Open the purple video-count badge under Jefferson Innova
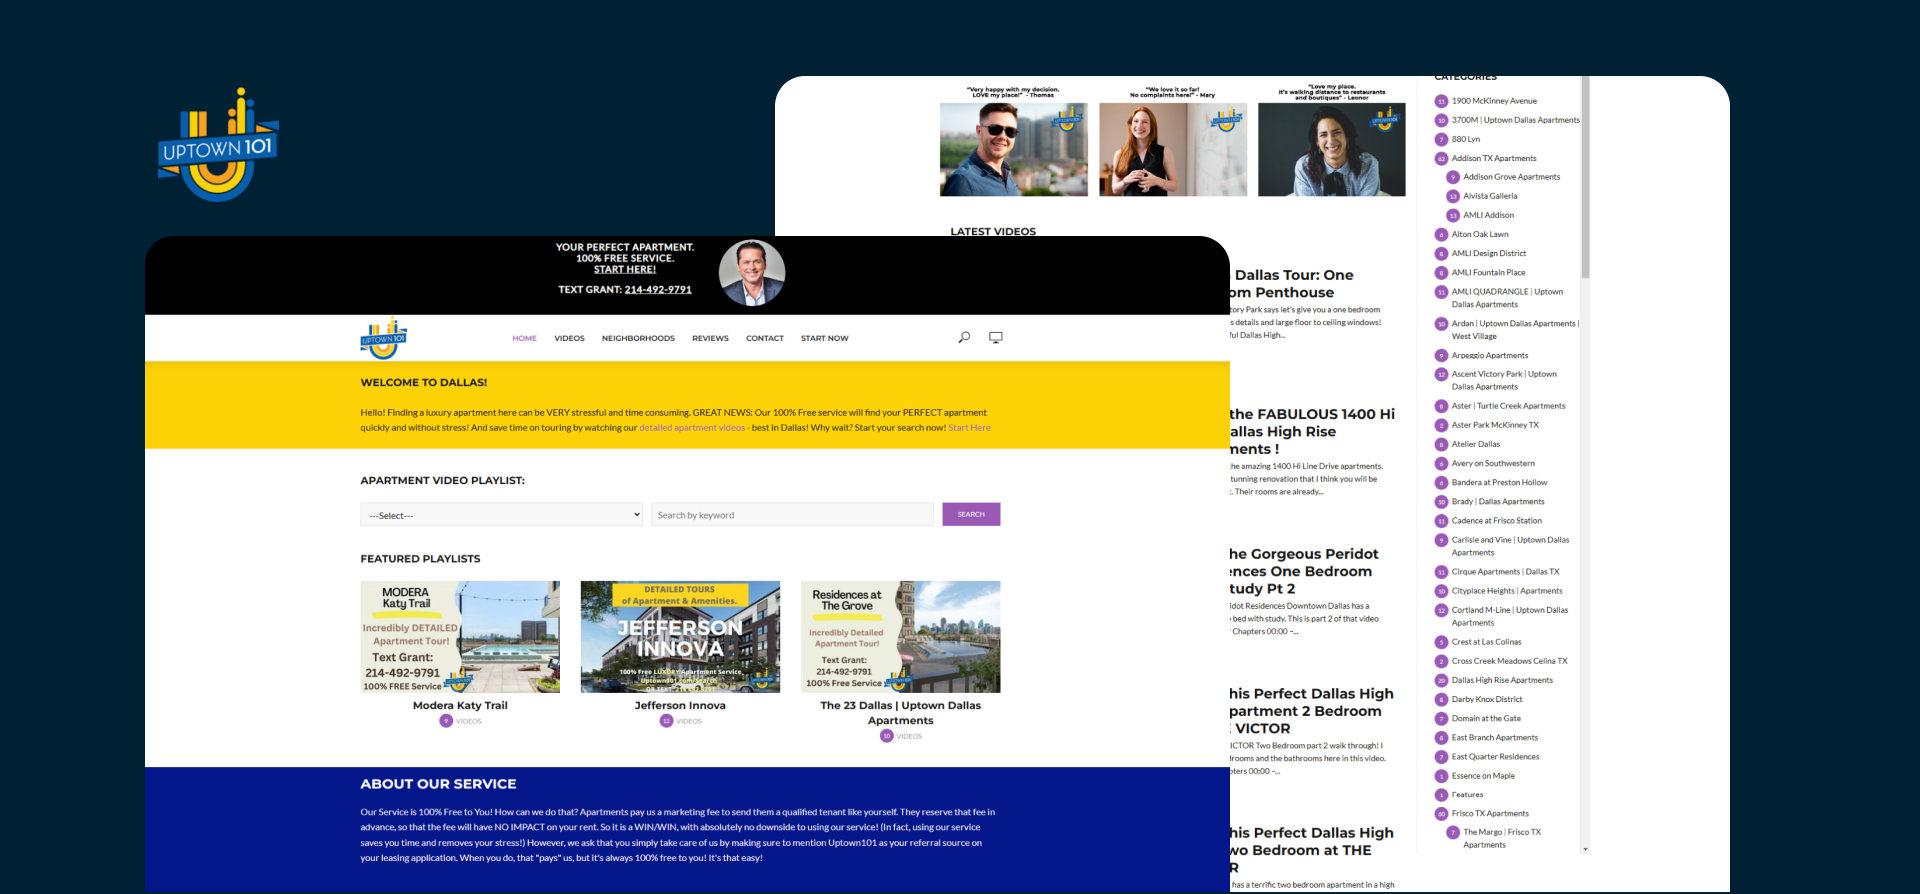Screen dimensions: 1920x894 click(x=666, y=721)
